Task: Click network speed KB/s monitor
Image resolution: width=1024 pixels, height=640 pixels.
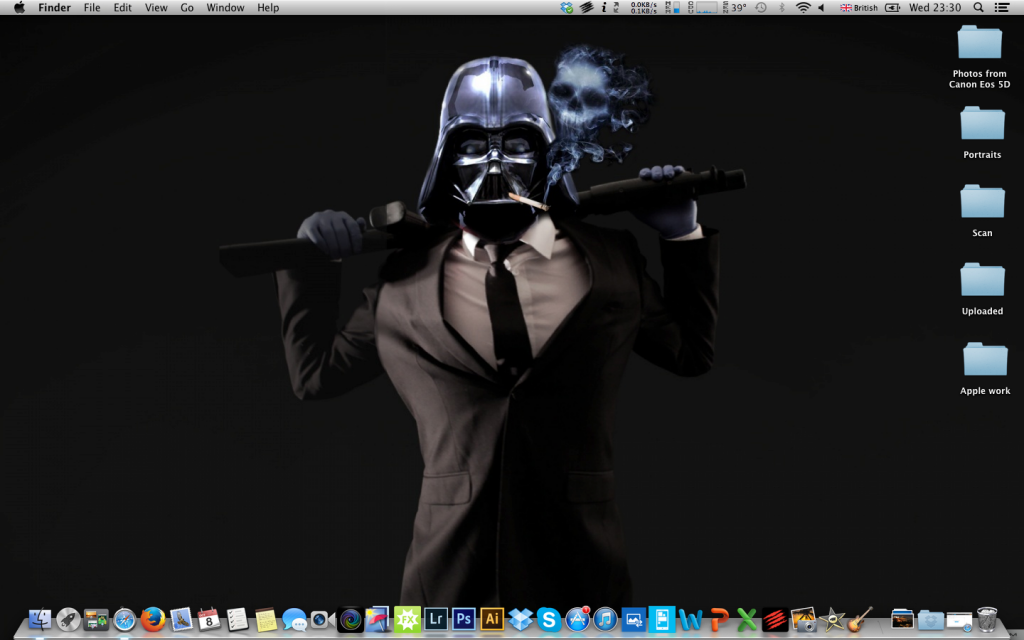Action: [x=643, y=8]
